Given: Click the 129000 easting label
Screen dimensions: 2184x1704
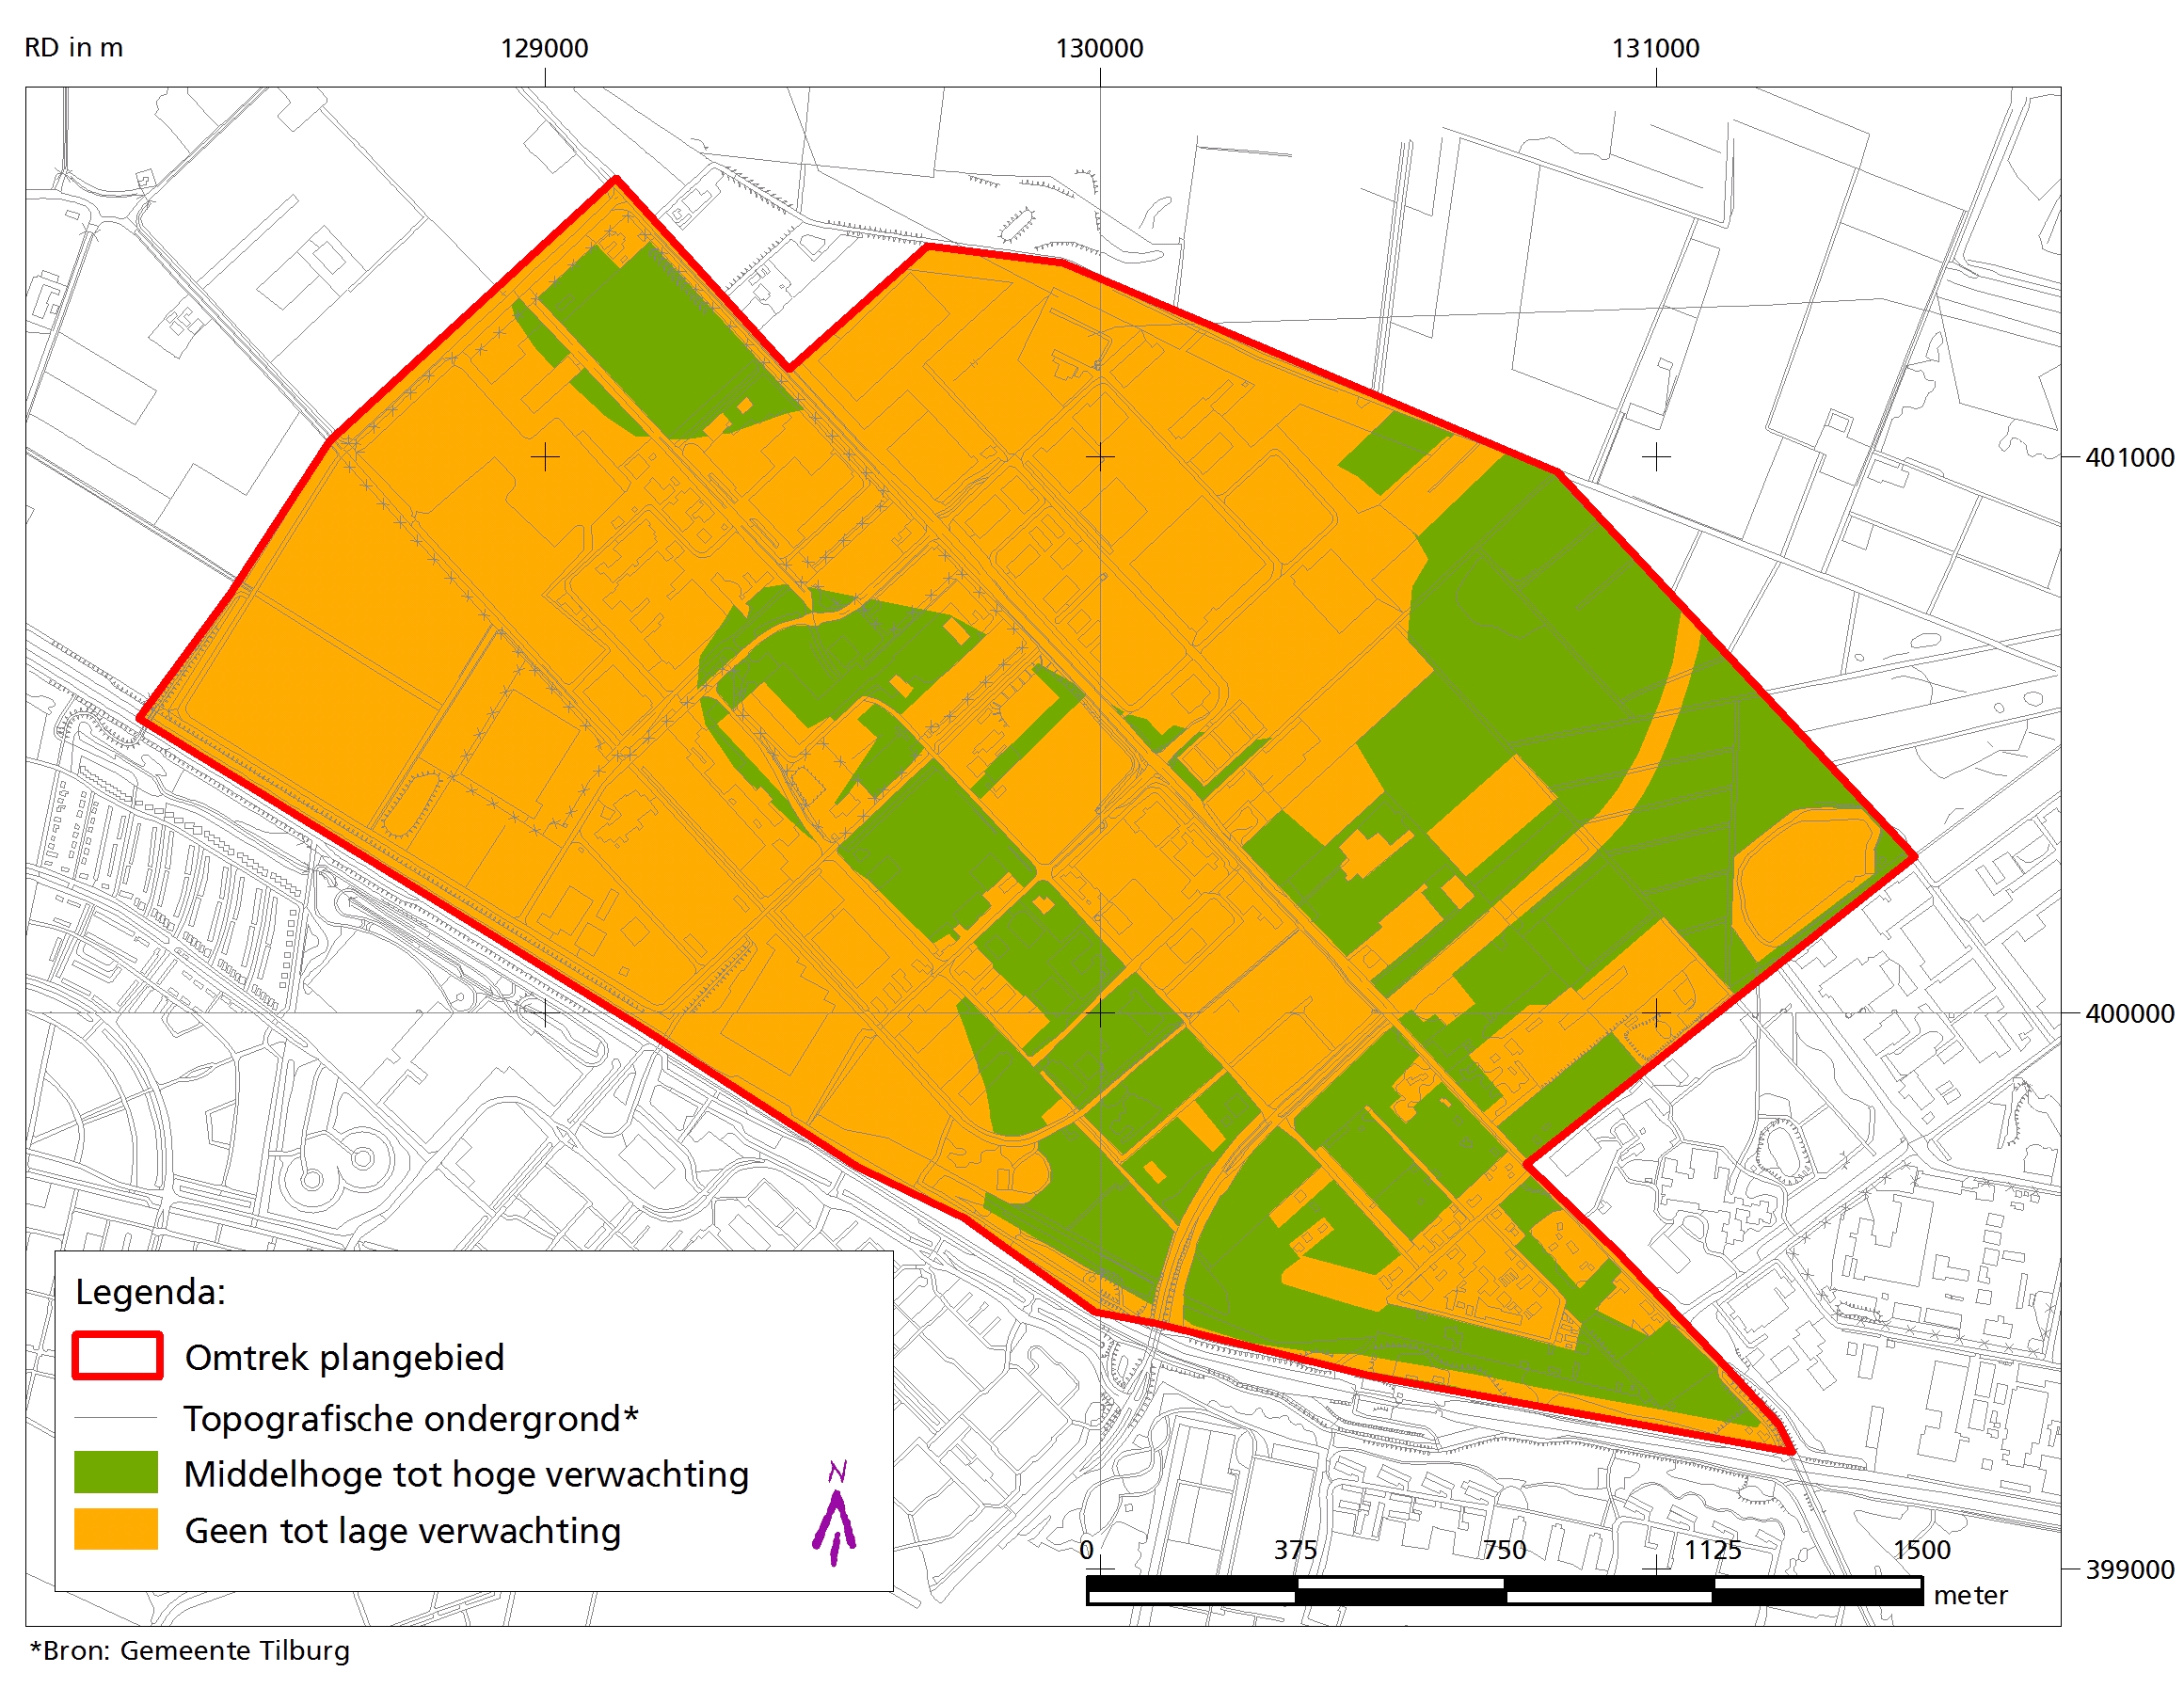Looking at the screenshot, I should 544,48.
